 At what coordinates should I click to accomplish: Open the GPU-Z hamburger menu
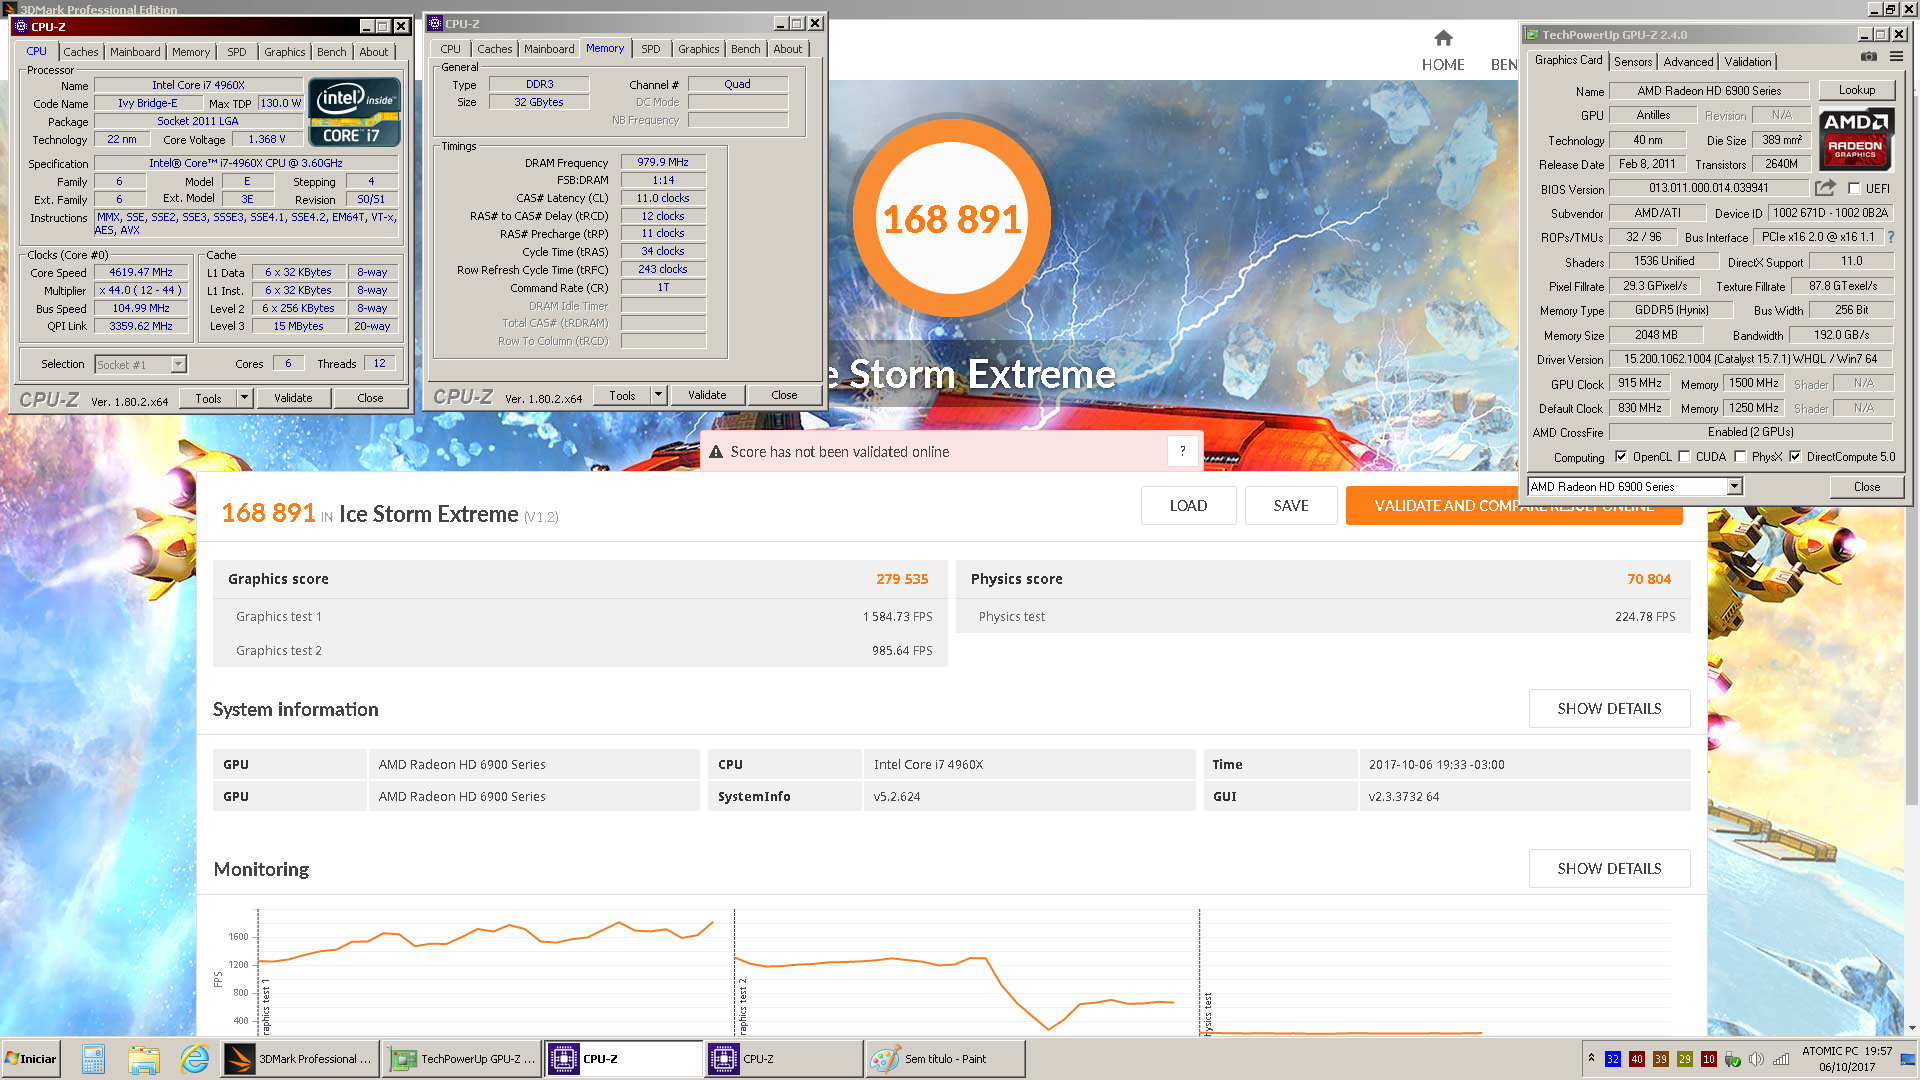[1896, 57]
